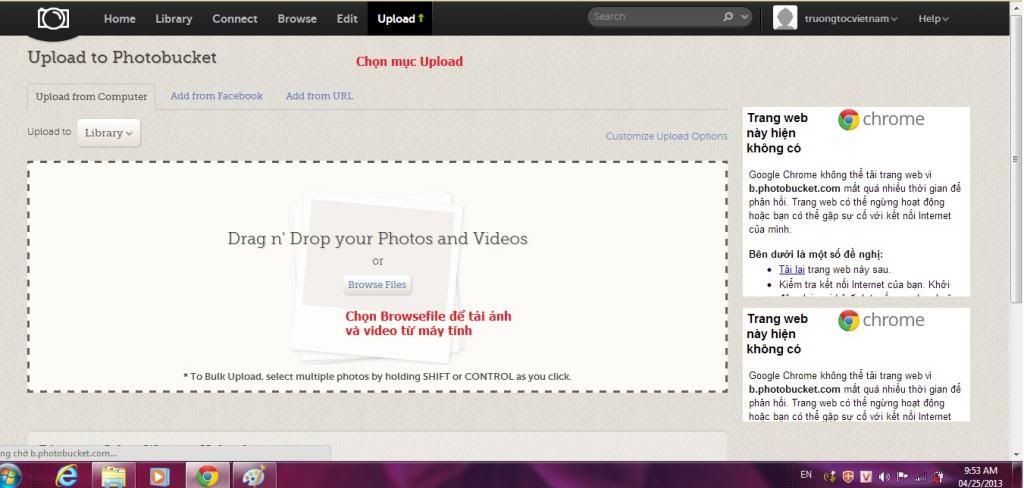Open the Library menu item

click(174, 19)
